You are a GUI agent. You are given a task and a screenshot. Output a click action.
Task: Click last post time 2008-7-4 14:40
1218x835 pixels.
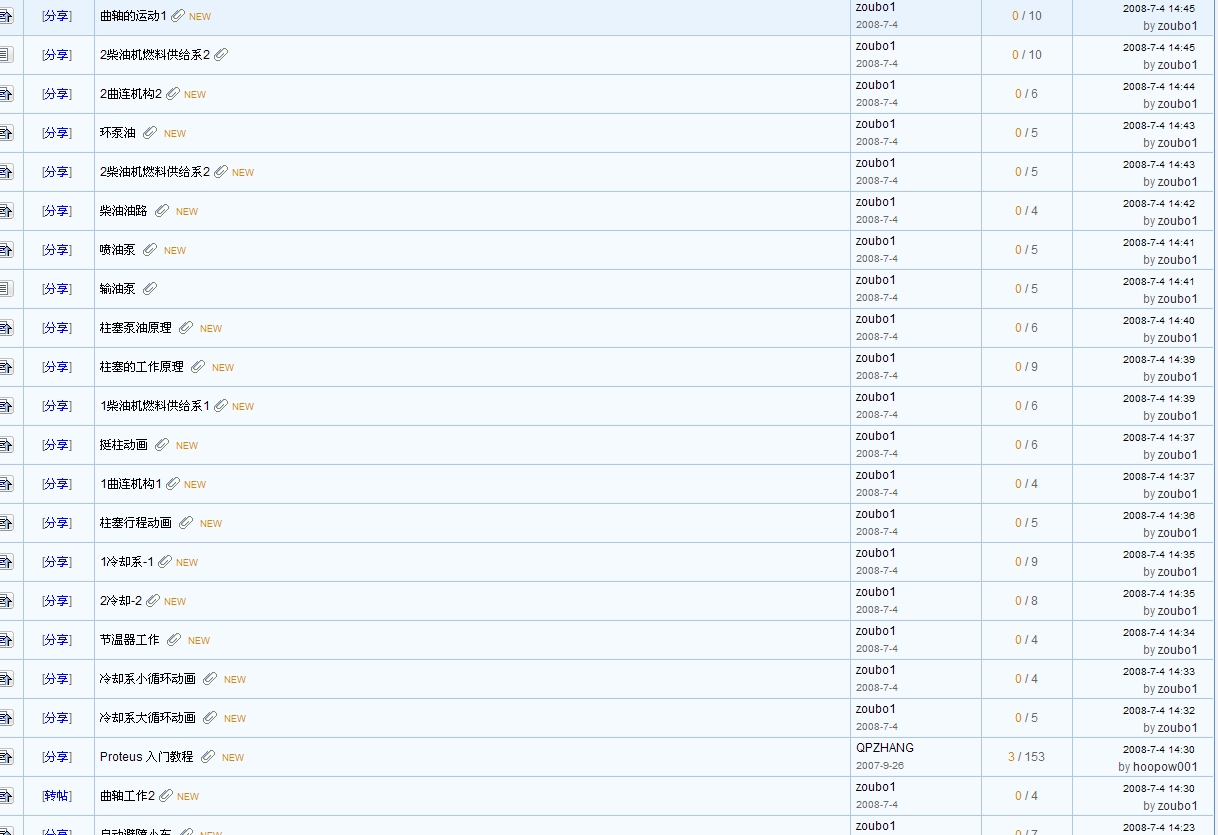pyautogui.click(x=1159, y=320)
